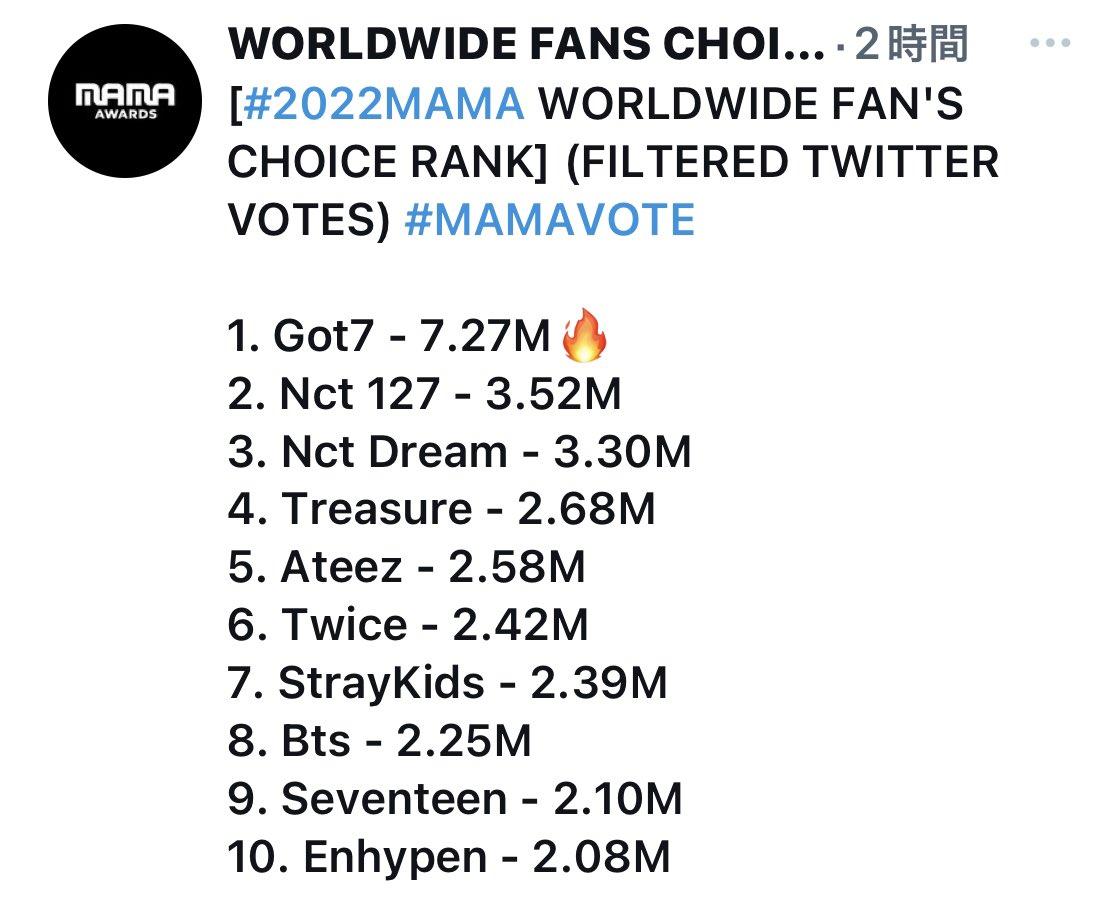
Task: Click the fire emoji next to Got7
Action: click(x=584, y=335)
